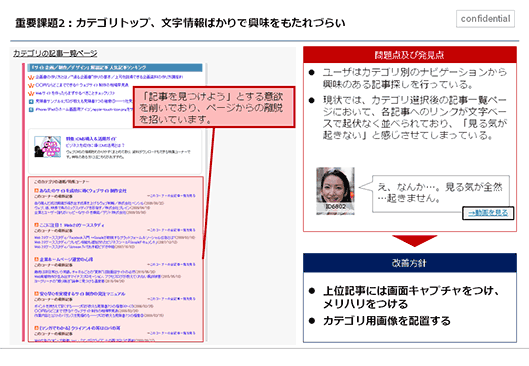Click the speech bubble quote 見る気が全然
529x366 pixels.
pyautogui.click(x=440, y=193)
